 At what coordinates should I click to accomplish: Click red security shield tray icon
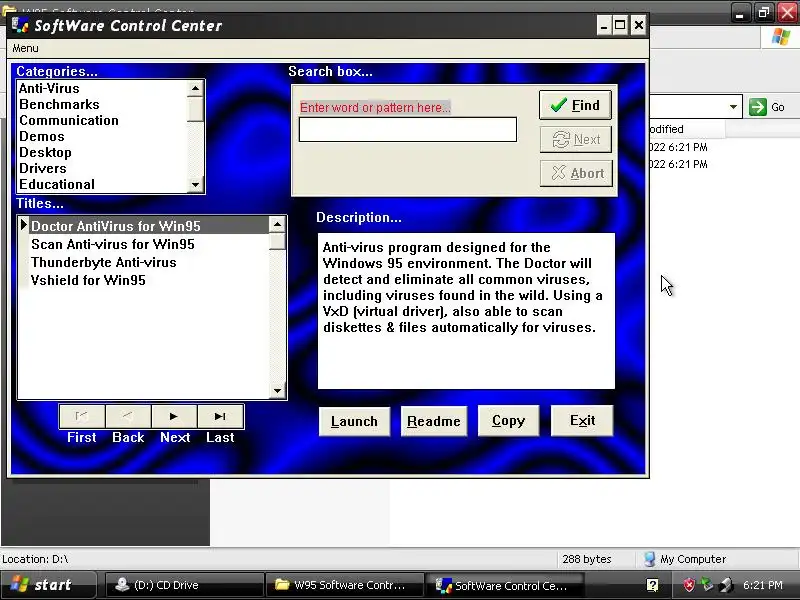(689, 585)
